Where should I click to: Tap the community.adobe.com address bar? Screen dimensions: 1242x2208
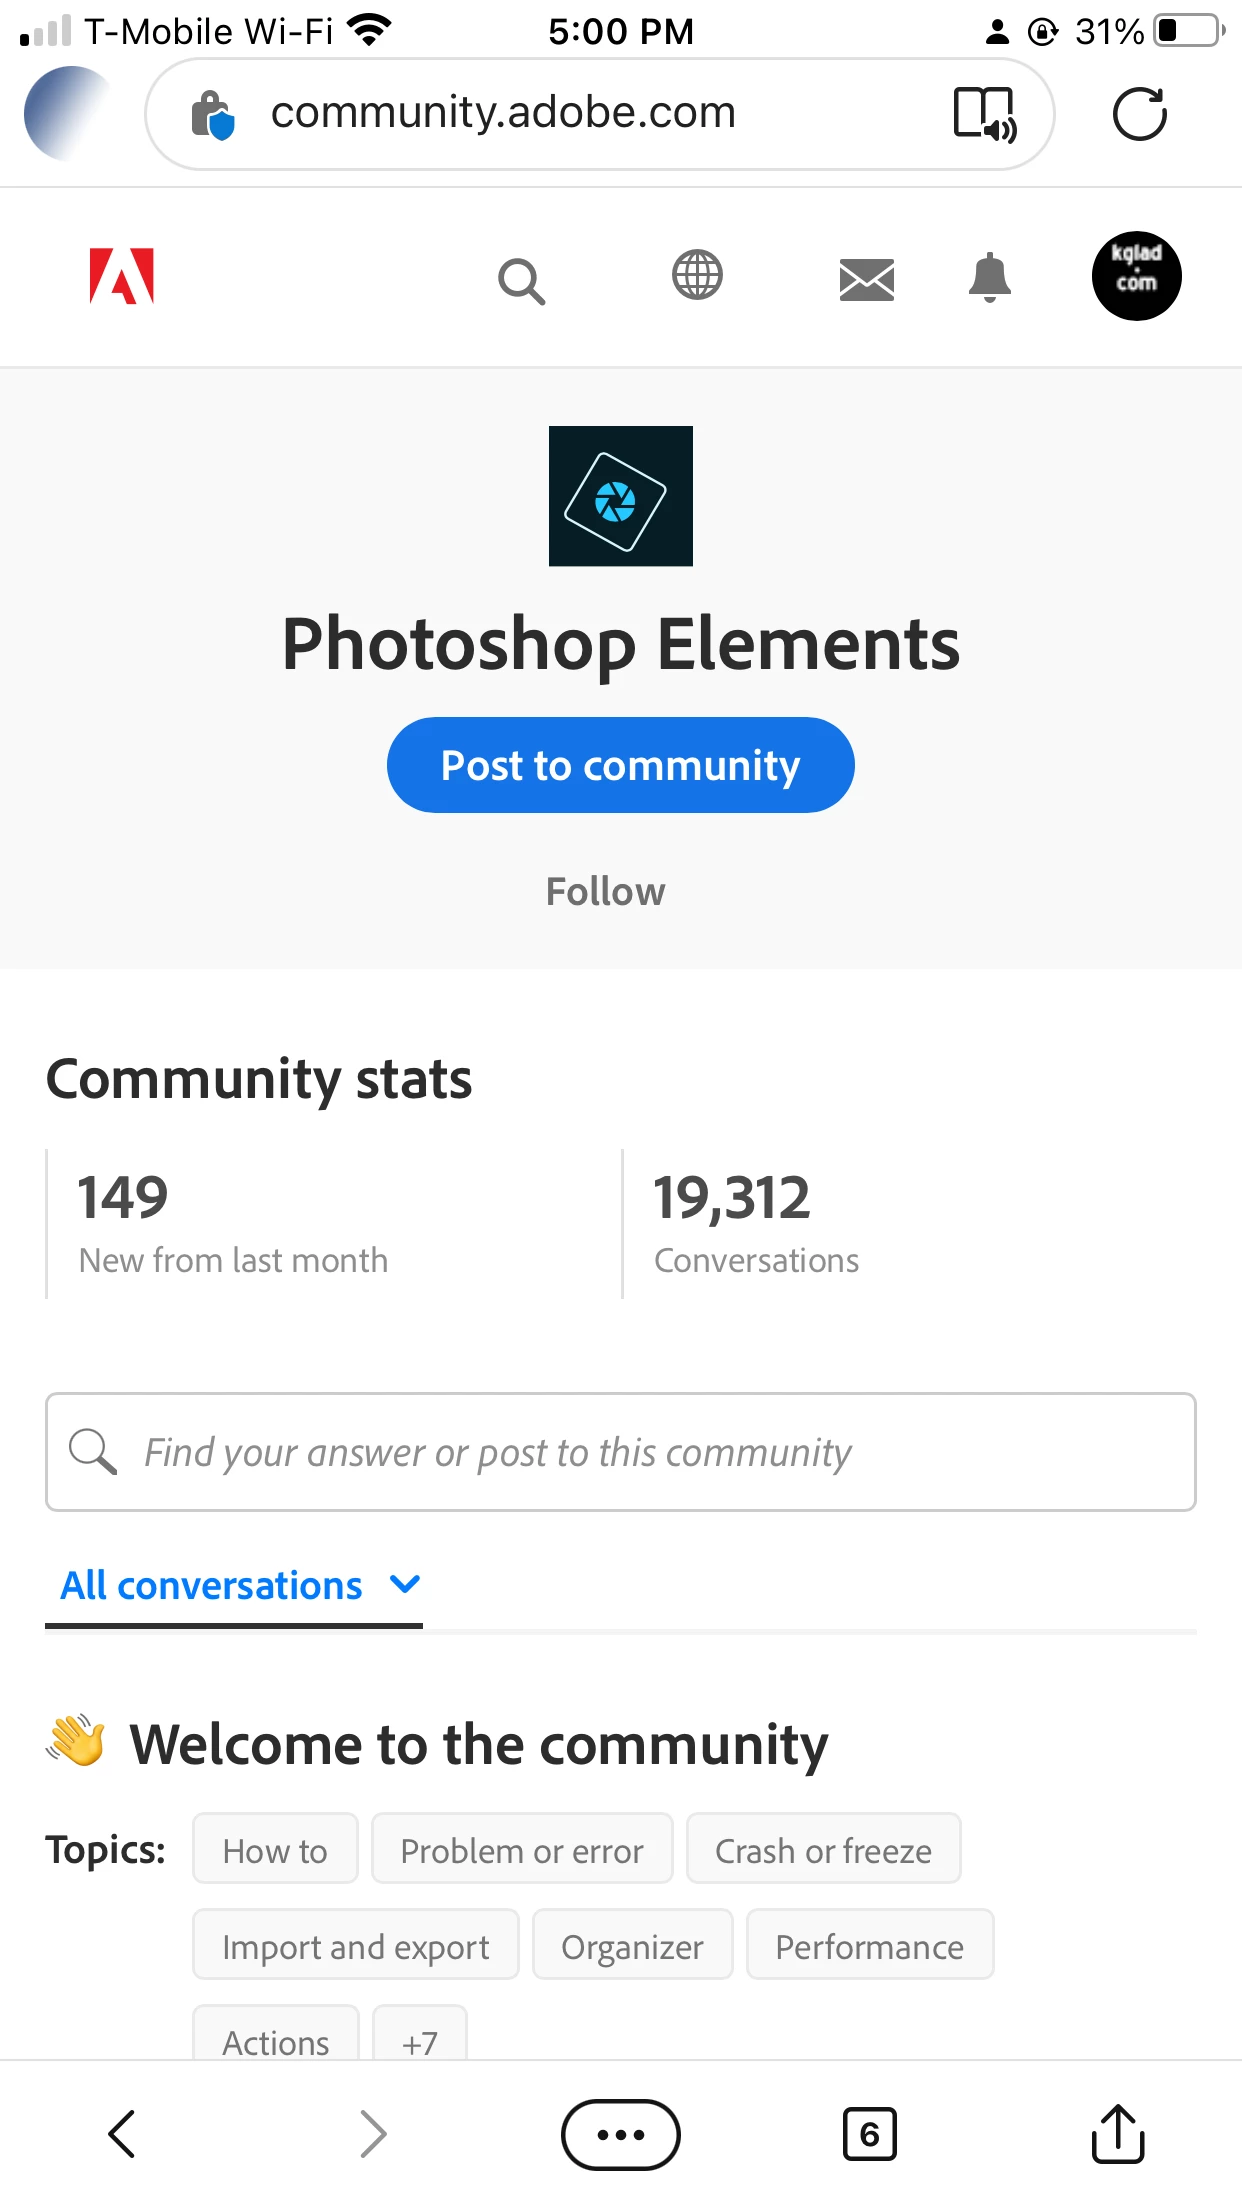[503, 113]
